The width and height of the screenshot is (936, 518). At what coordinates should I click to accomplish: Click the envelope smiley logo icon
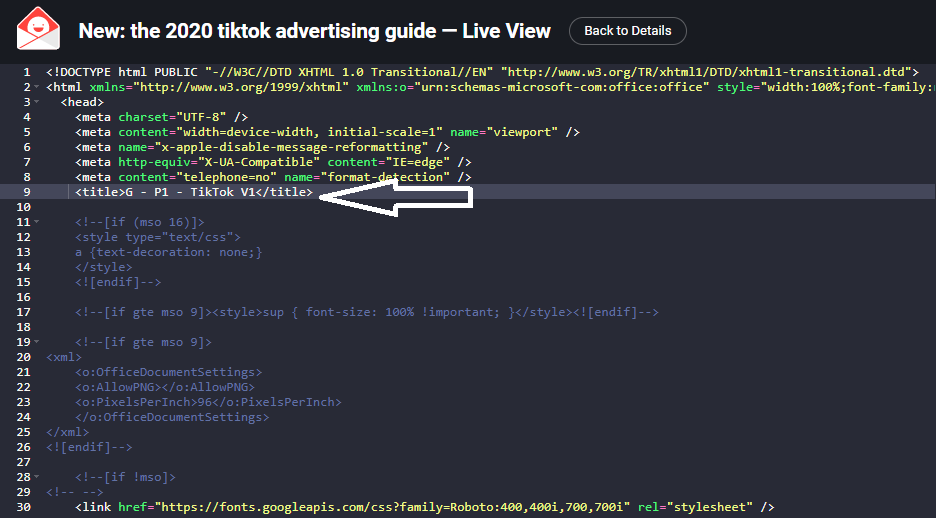tap(38, 28)
